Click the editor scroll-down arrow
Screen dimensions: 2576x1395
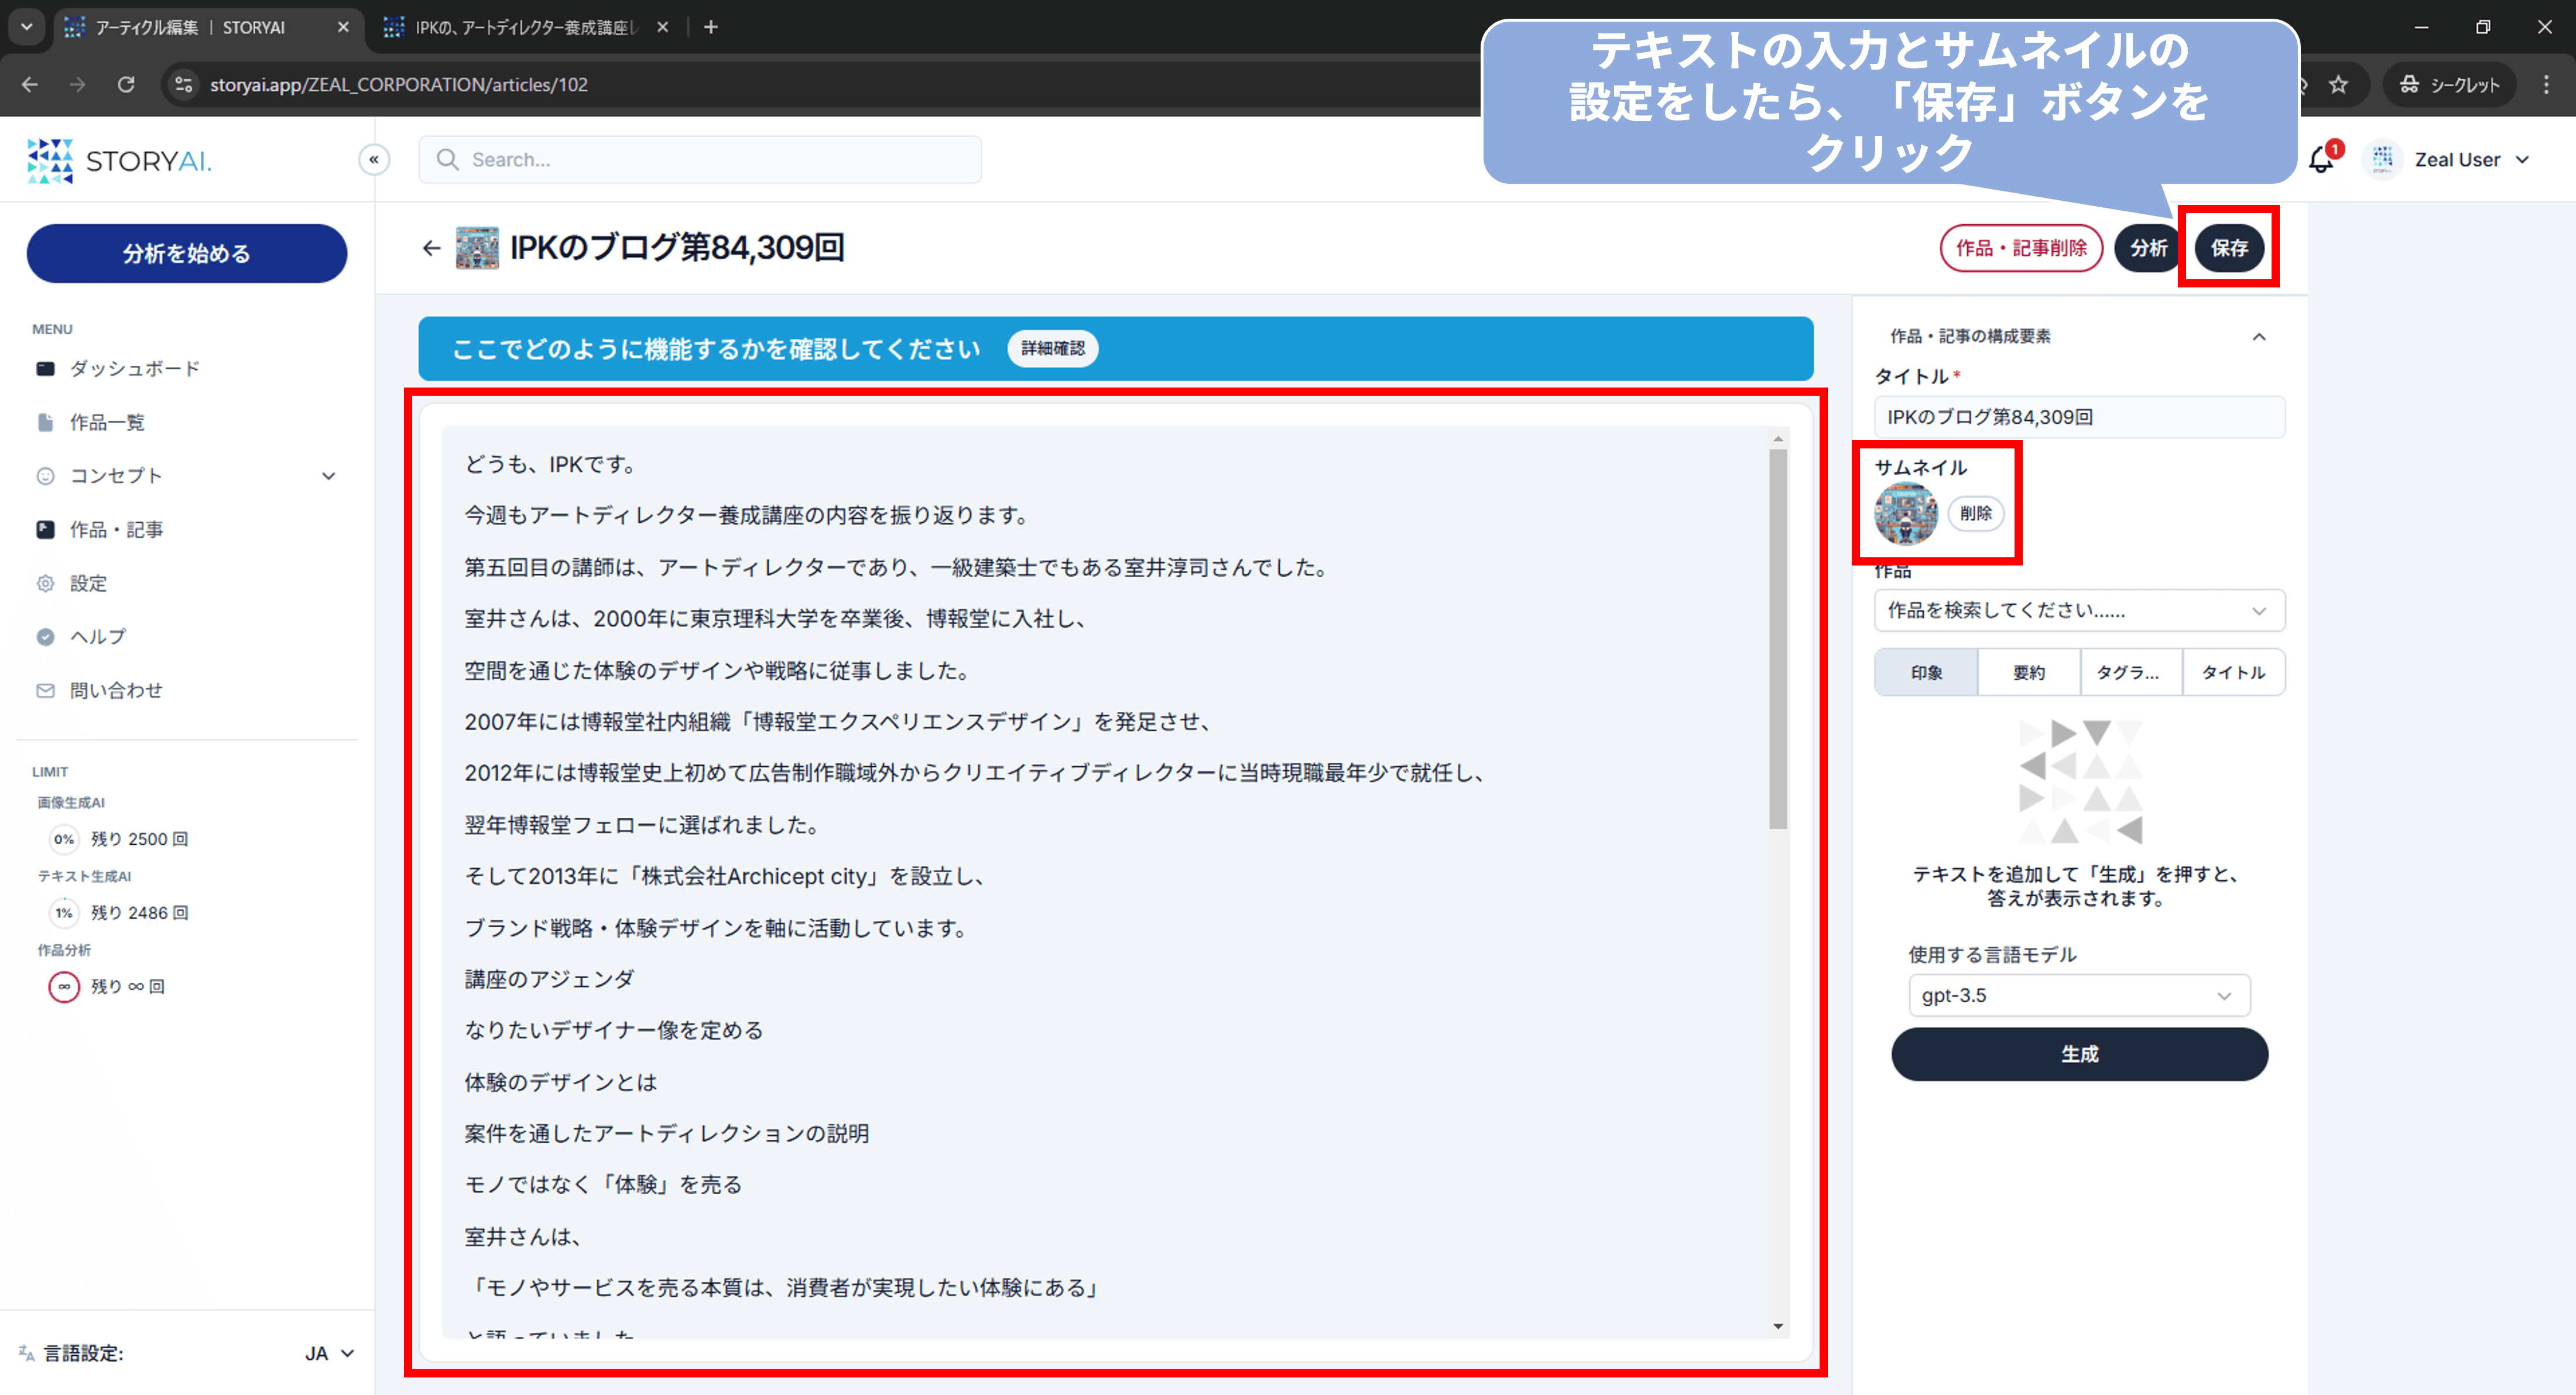coord(1777,1327)
